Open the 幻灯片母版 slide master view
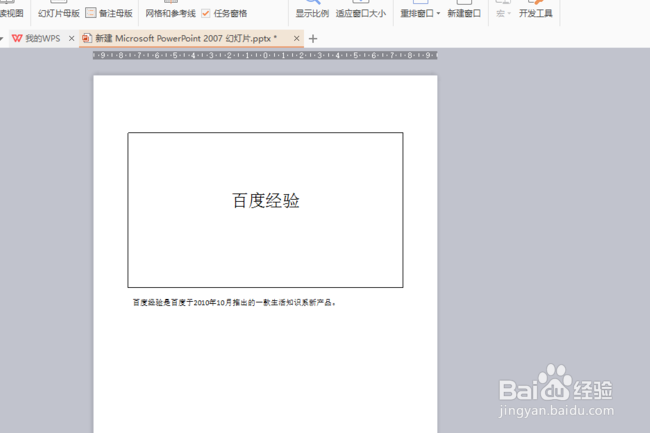 (x=59, y=13)
